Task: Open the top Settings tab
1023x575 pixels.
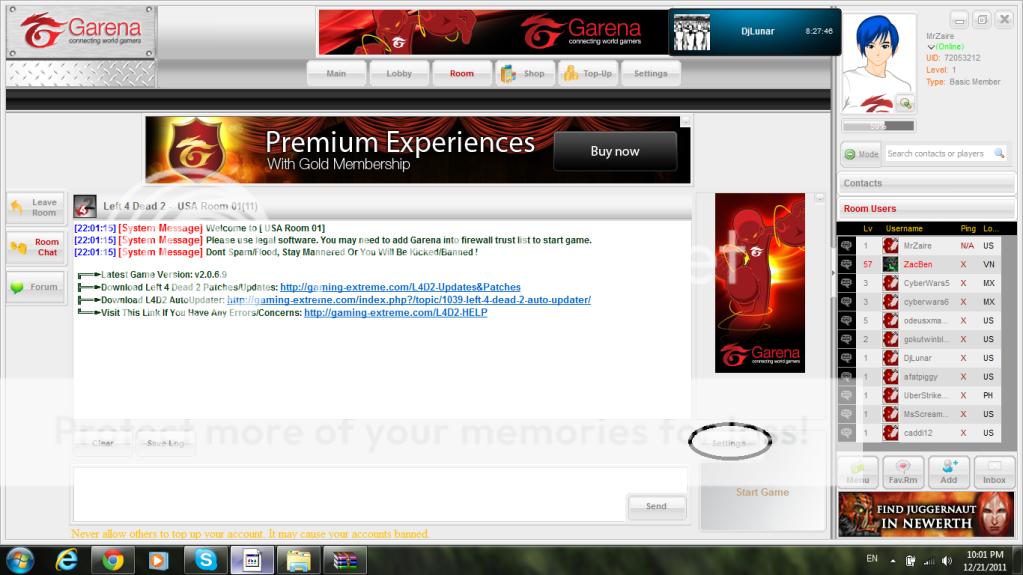Action: click(650, 73)
